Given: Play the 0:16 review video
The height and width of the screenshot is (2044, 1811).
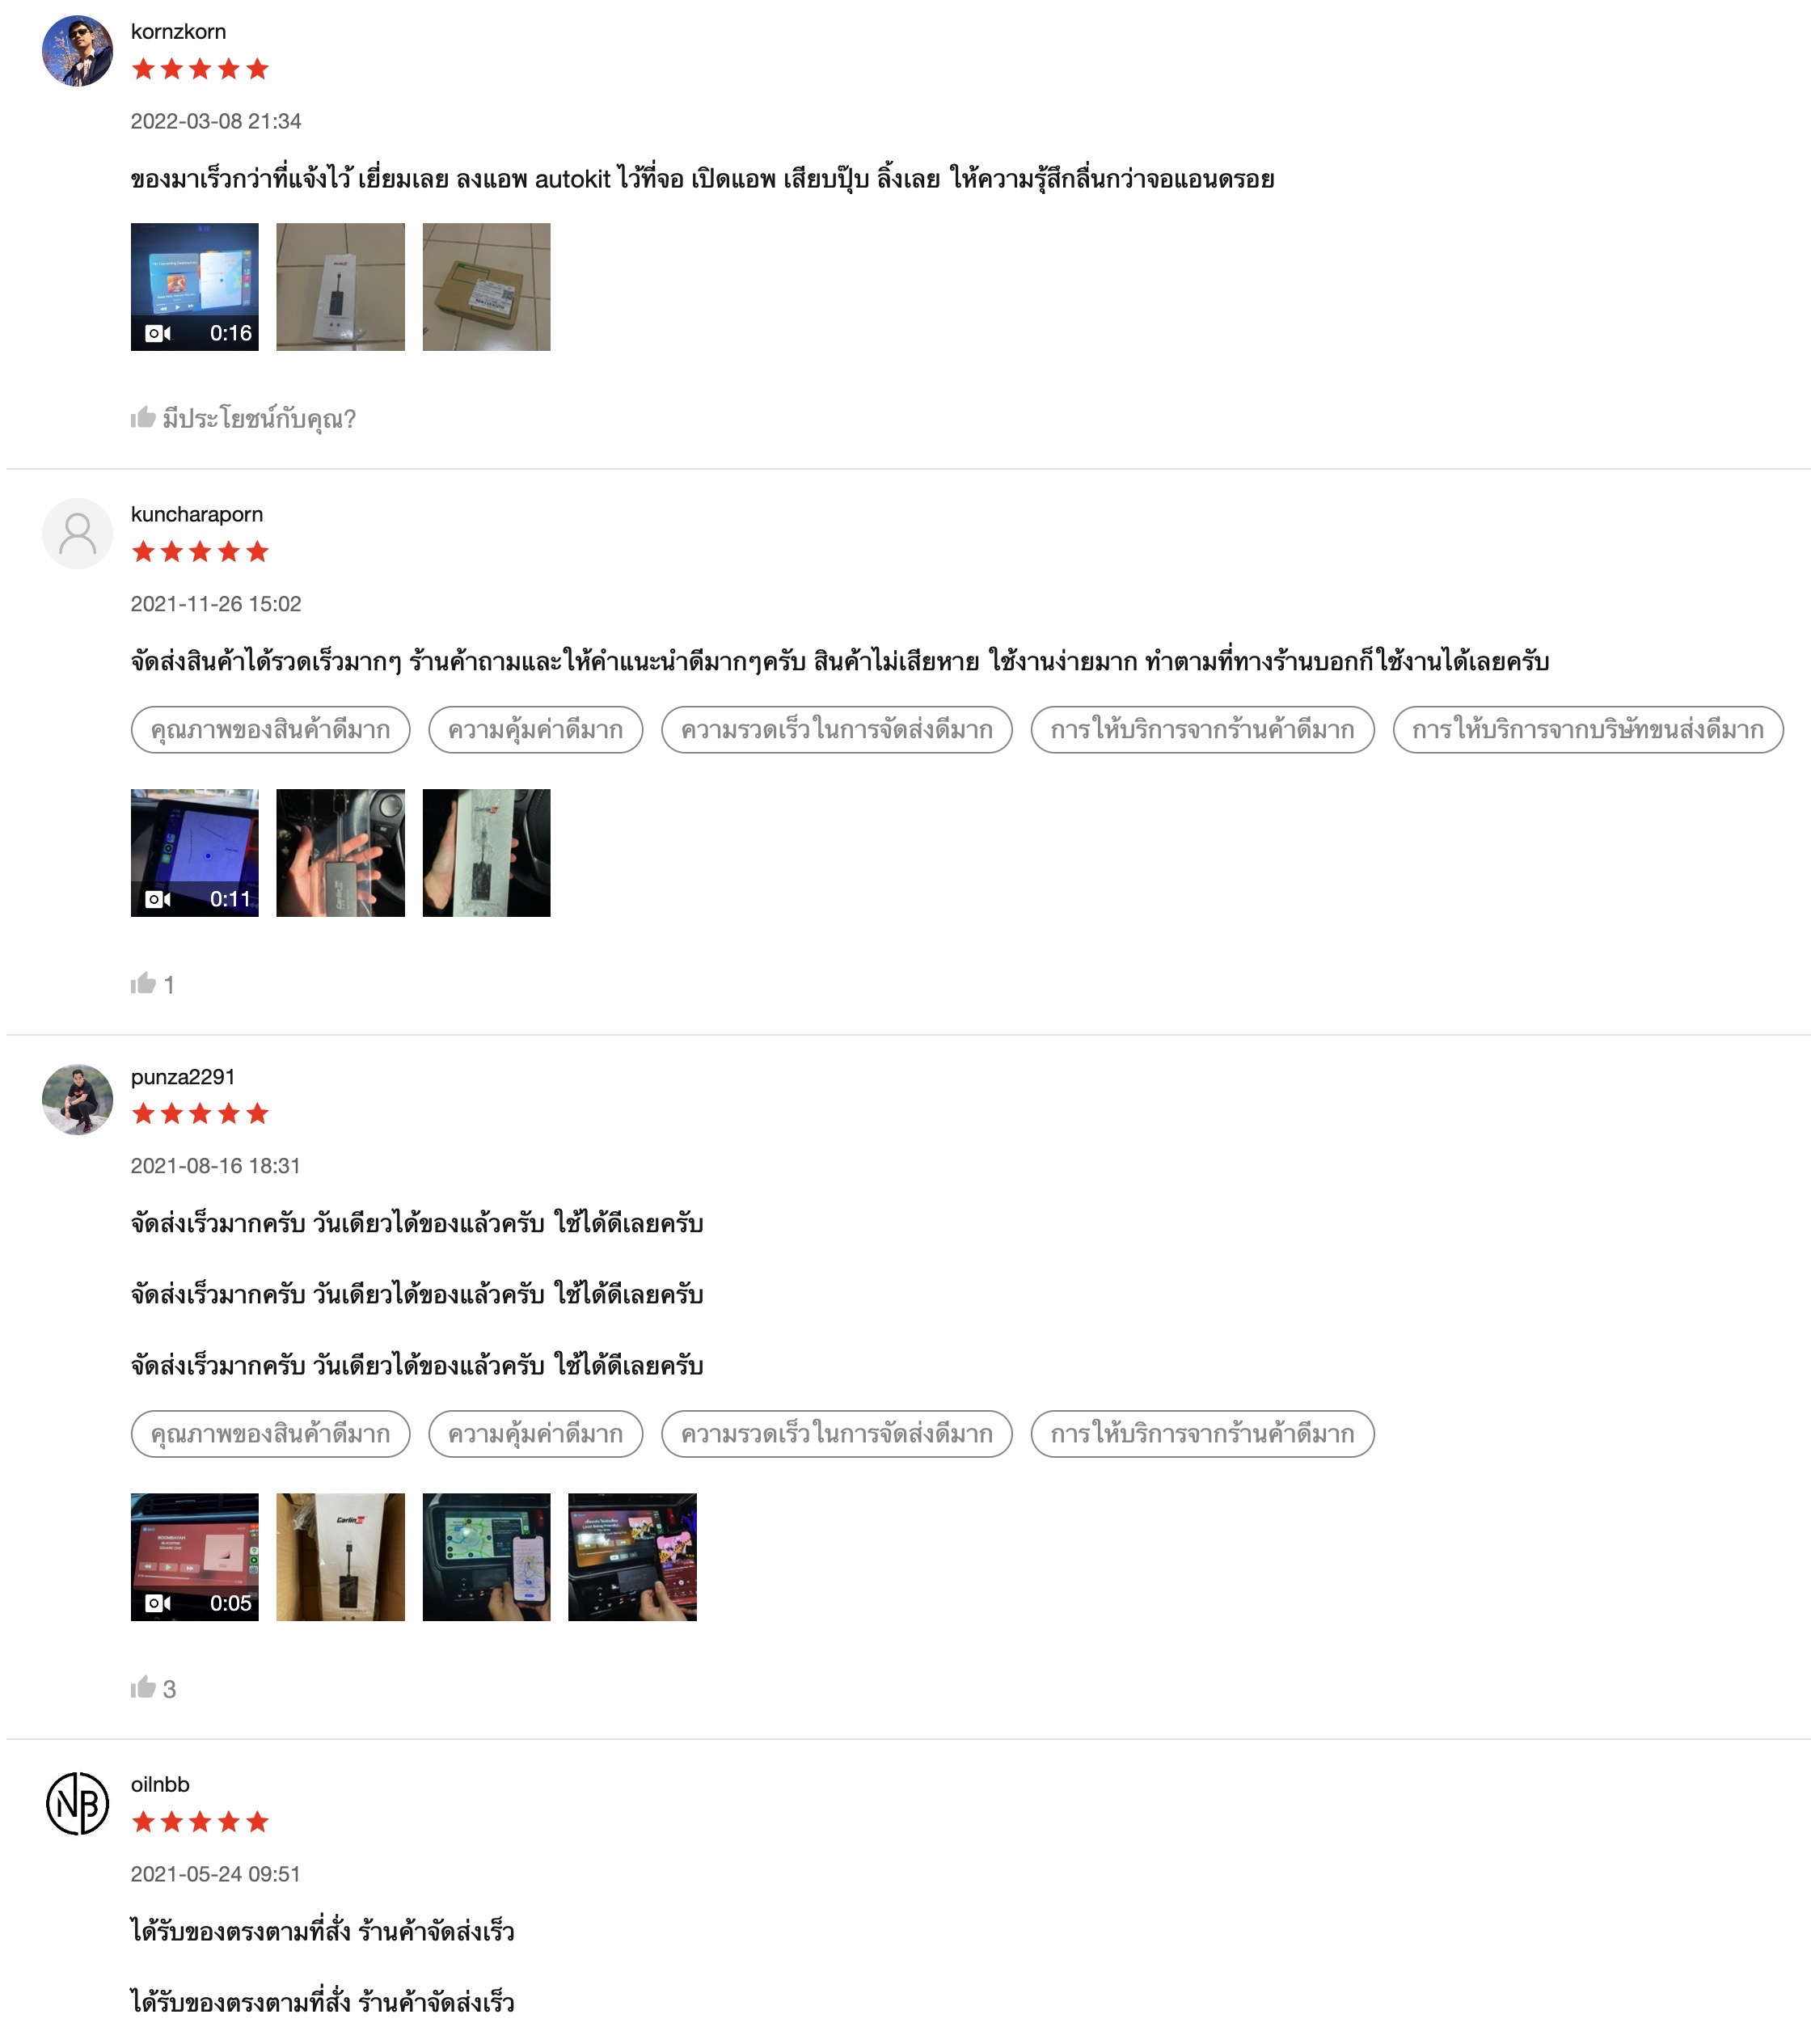Looking at the screenshot, I should click(x=195, y=287).
